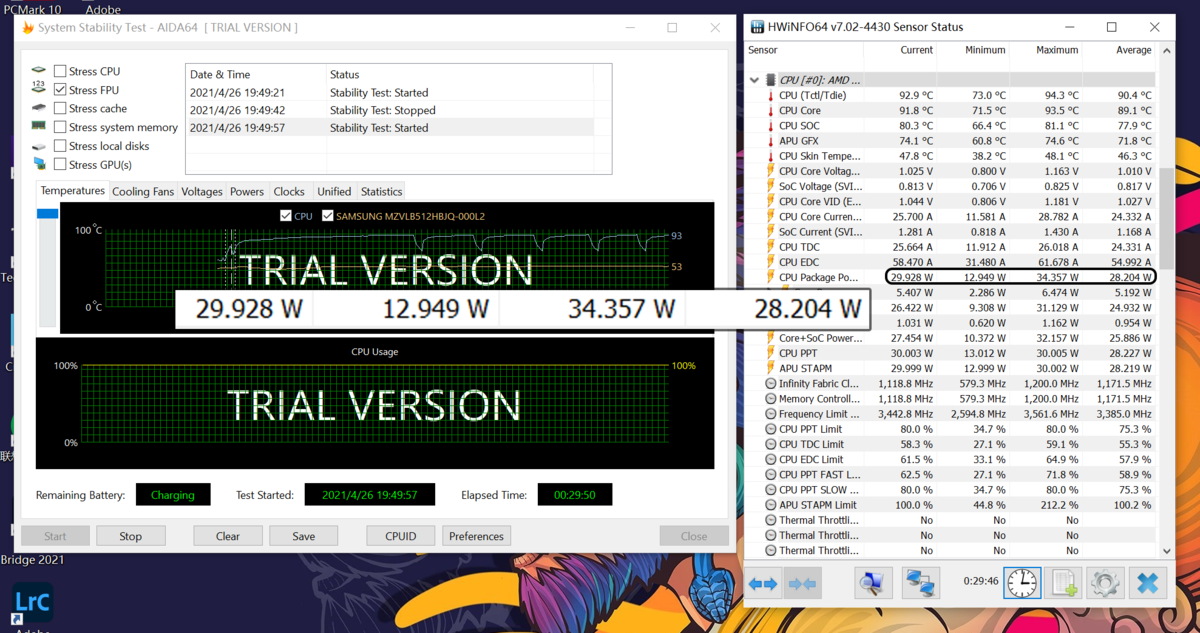Screen dimensions: 1200x633
Task: Select the 19:49:42 Stability Test: Stopped log row
Action: point(390,110)
